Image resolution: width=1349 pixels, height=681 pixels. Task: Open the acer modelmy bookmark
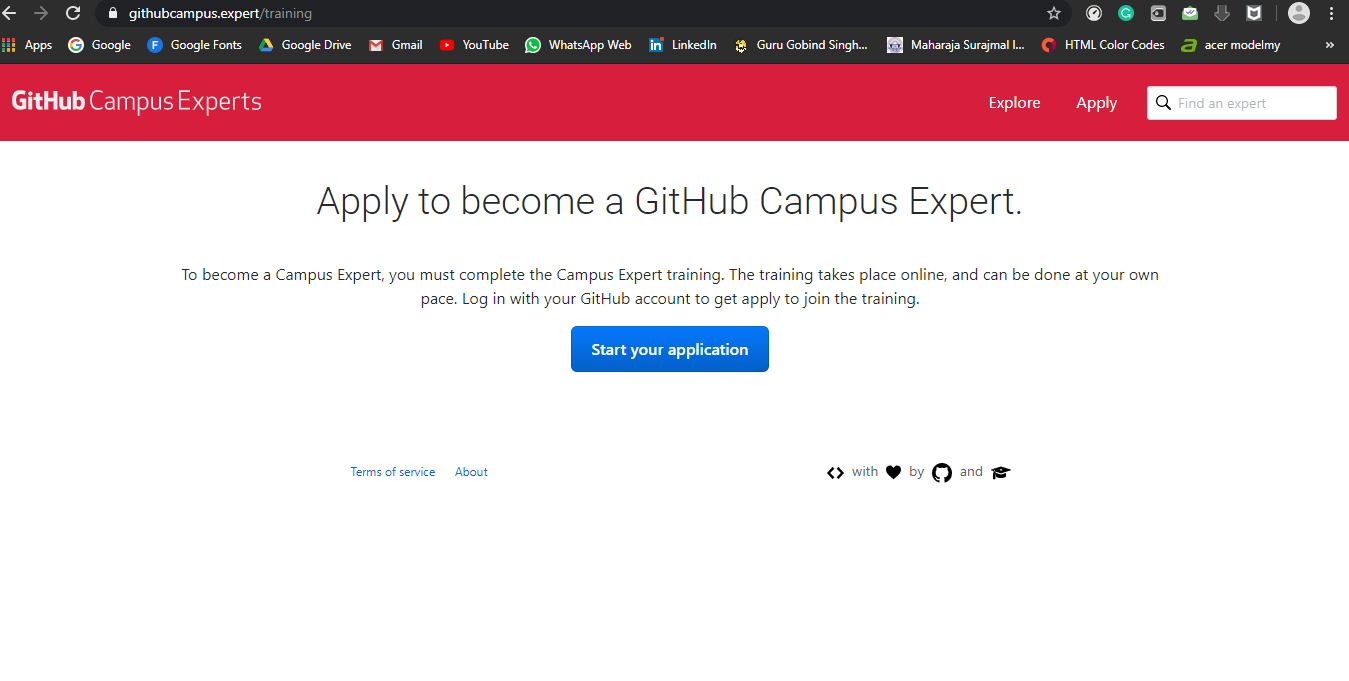[1231, 45]
